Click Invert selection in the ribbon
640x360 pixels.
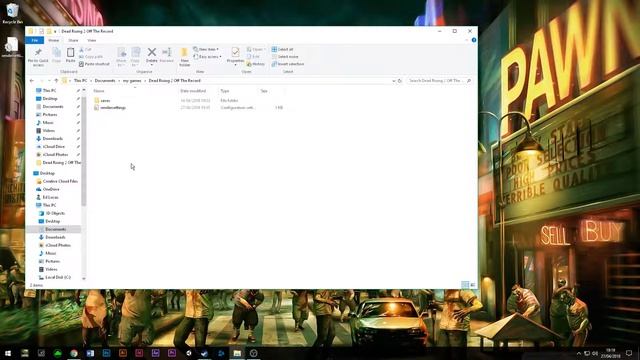coord(288,64)
